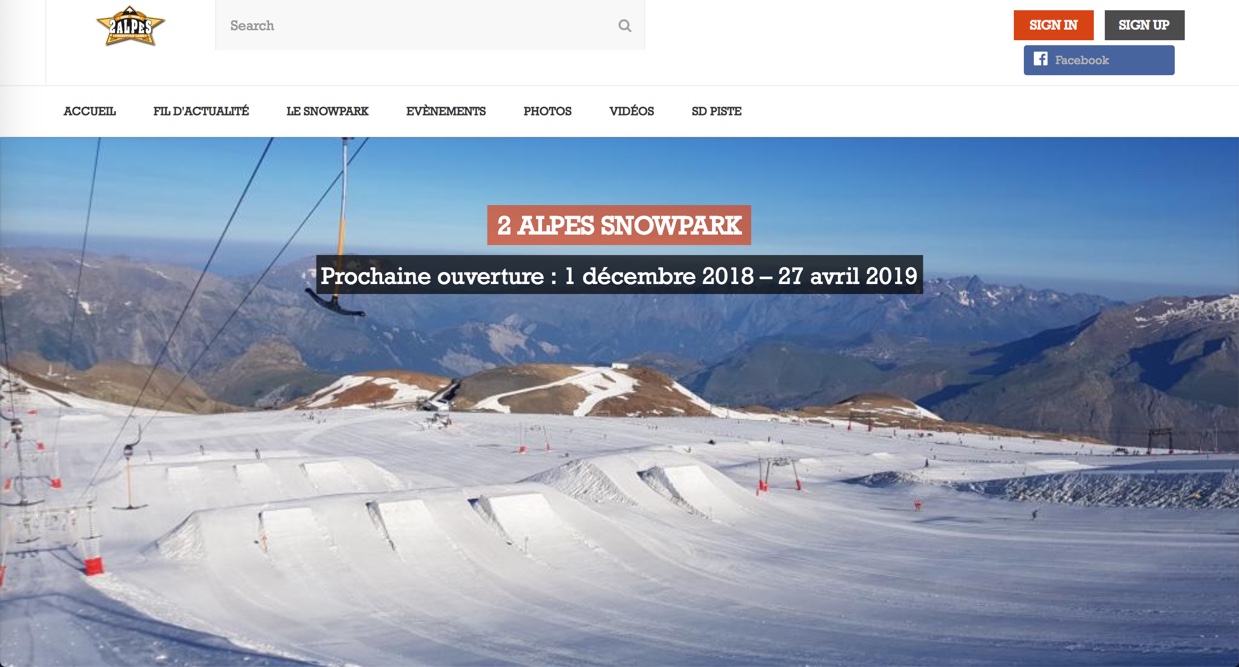Open the ACCUEIL menu item
This screenshot has height=667, width=1239.
(x=90, y=111)
